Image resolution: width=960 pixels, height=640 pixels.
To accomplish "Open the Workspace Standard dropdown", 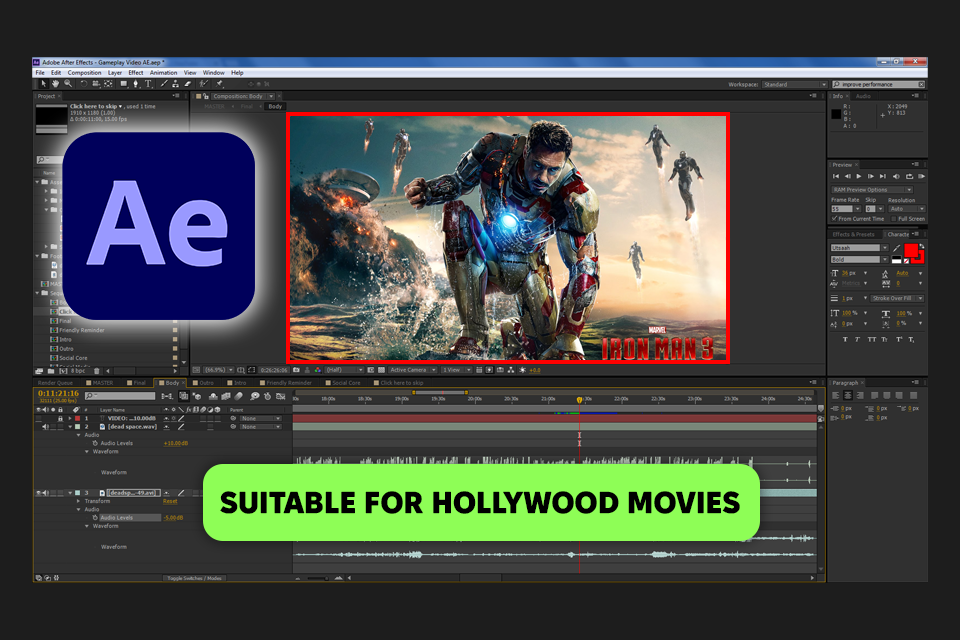I will pos(794,85).
